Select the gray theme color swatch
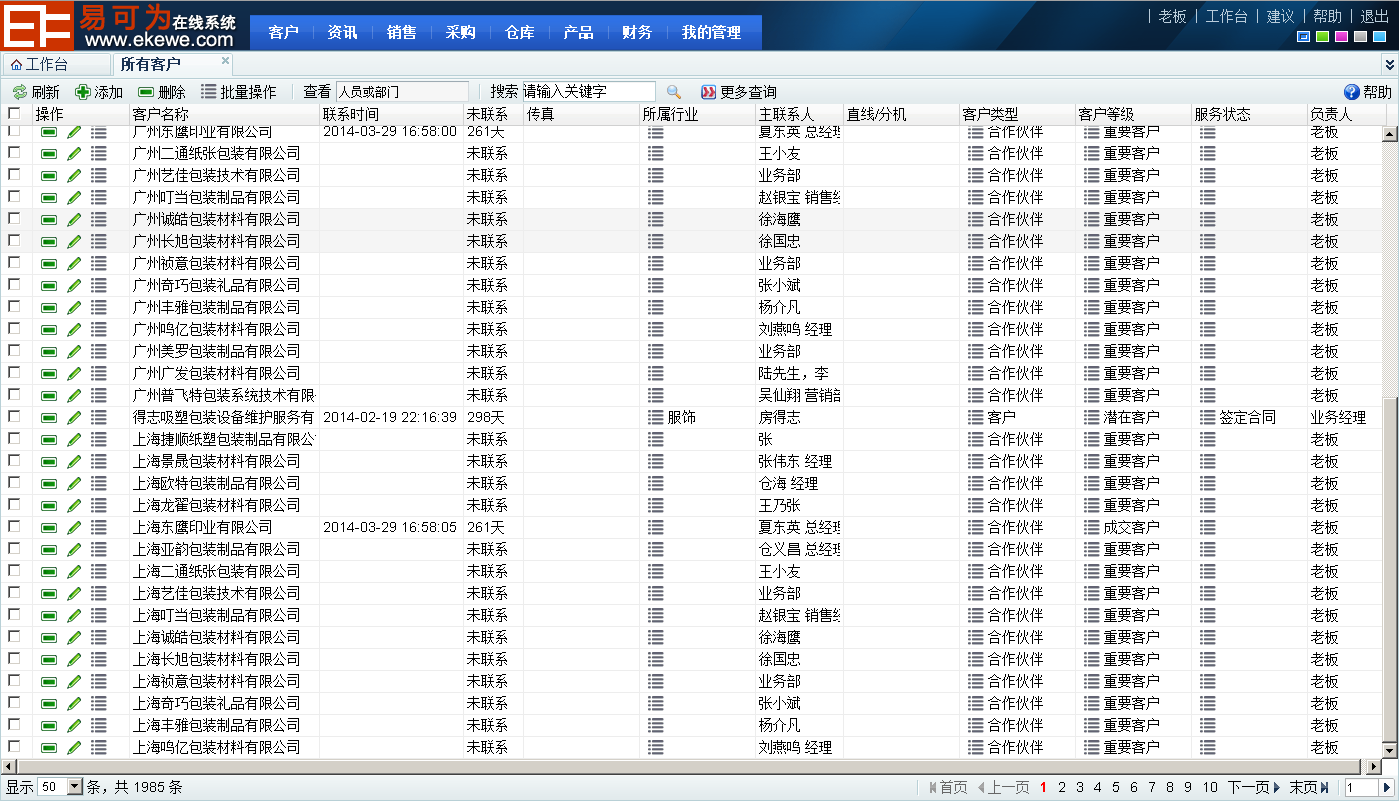The width and height of the screenshot is (1399, 801). coord(1361,37)
